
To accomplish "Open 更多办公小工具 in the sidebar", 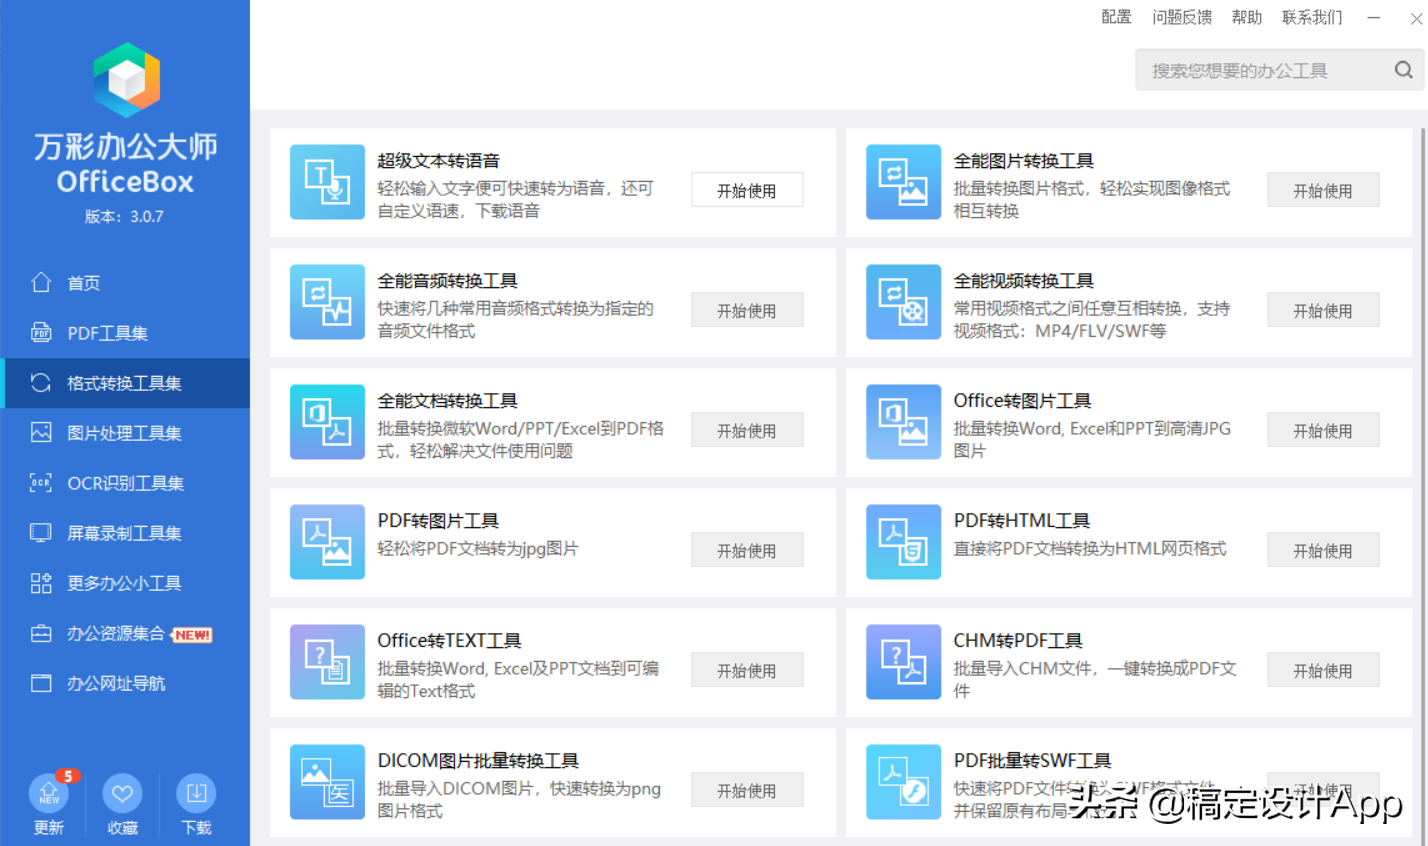I will (x=125, y=583).
